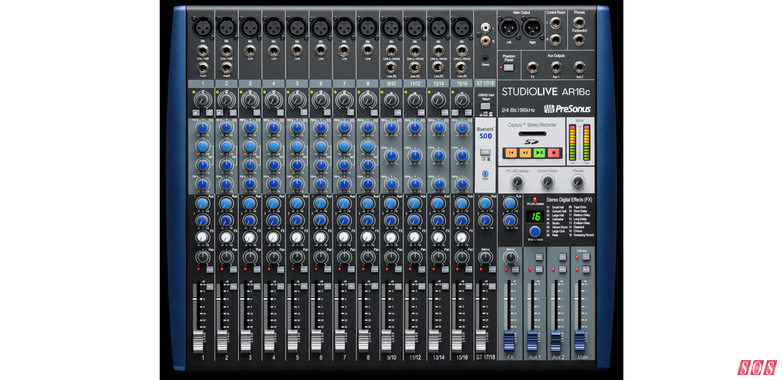Image resolution: width=783 pixels, height=380 pixels.
Task: Click the blue Aux 1 master fader cap
Action: [532, 341]
